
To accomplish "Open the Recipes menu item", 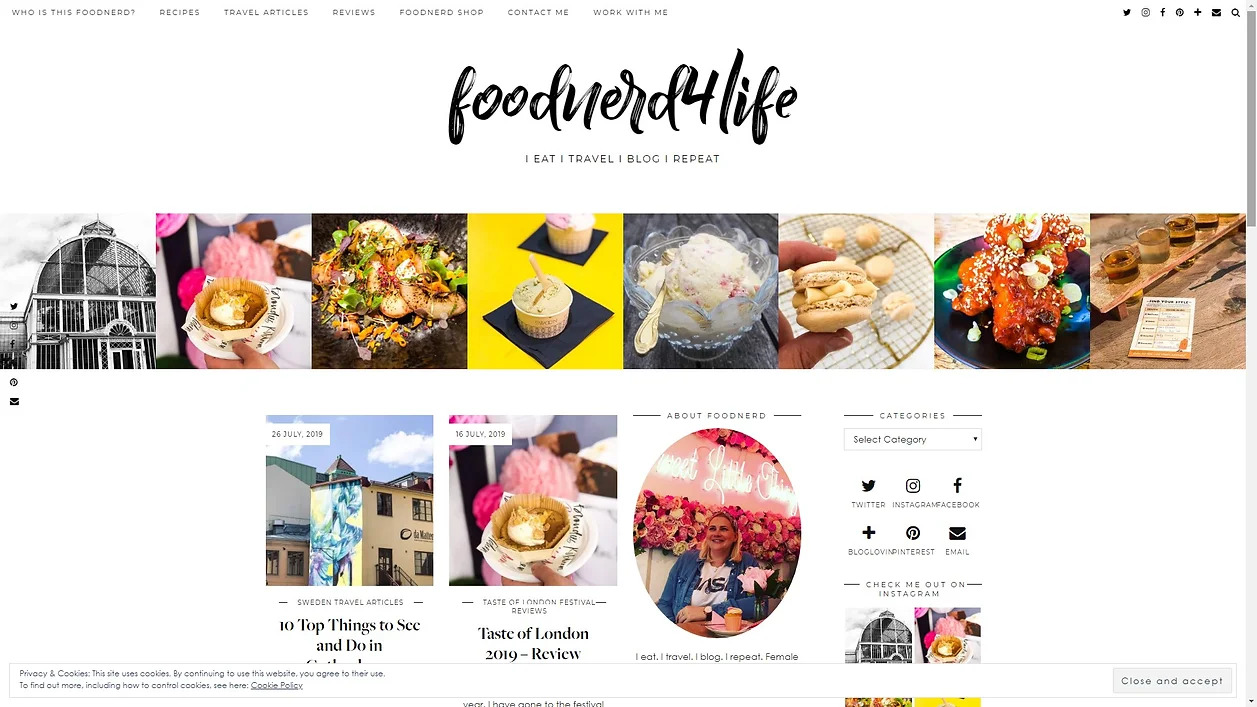I will 180,13.
